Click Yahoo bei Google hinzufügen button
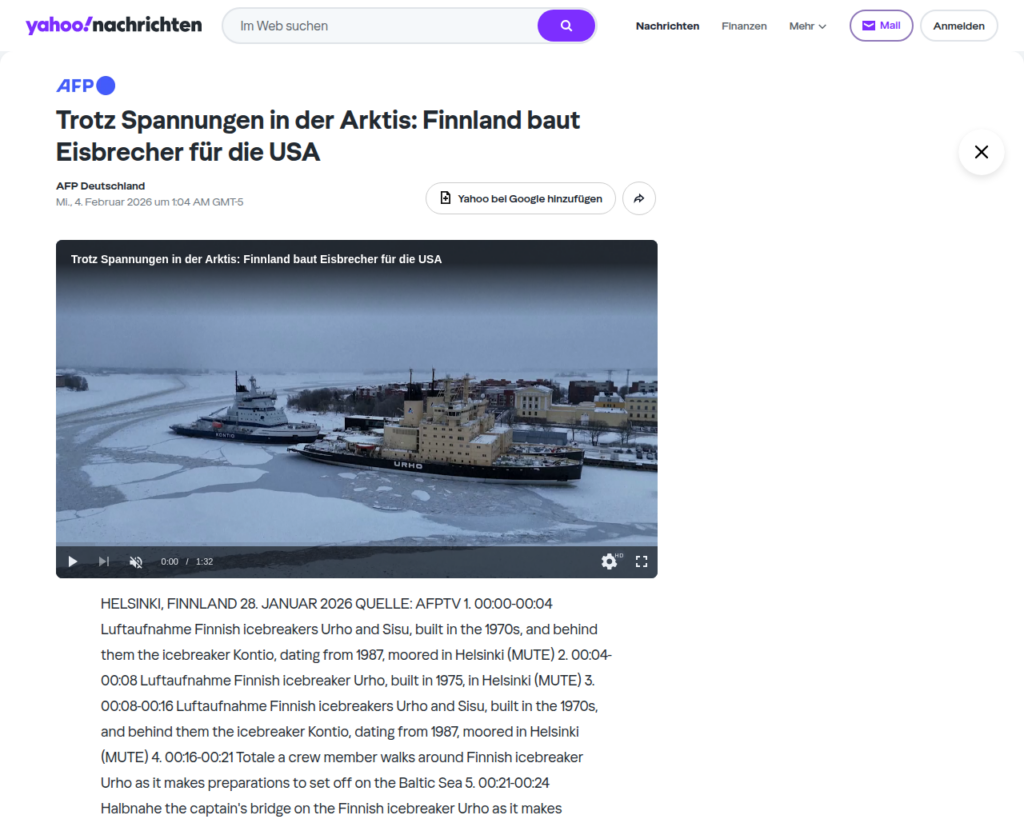 tap(520, 199)
